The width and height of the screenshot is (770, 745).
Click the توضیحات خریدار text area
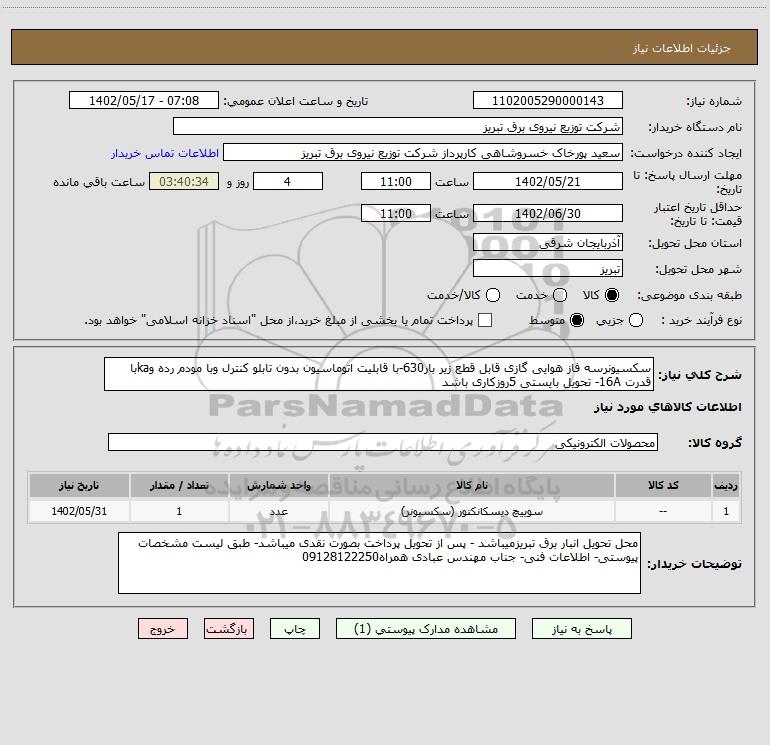coord(380,563)
